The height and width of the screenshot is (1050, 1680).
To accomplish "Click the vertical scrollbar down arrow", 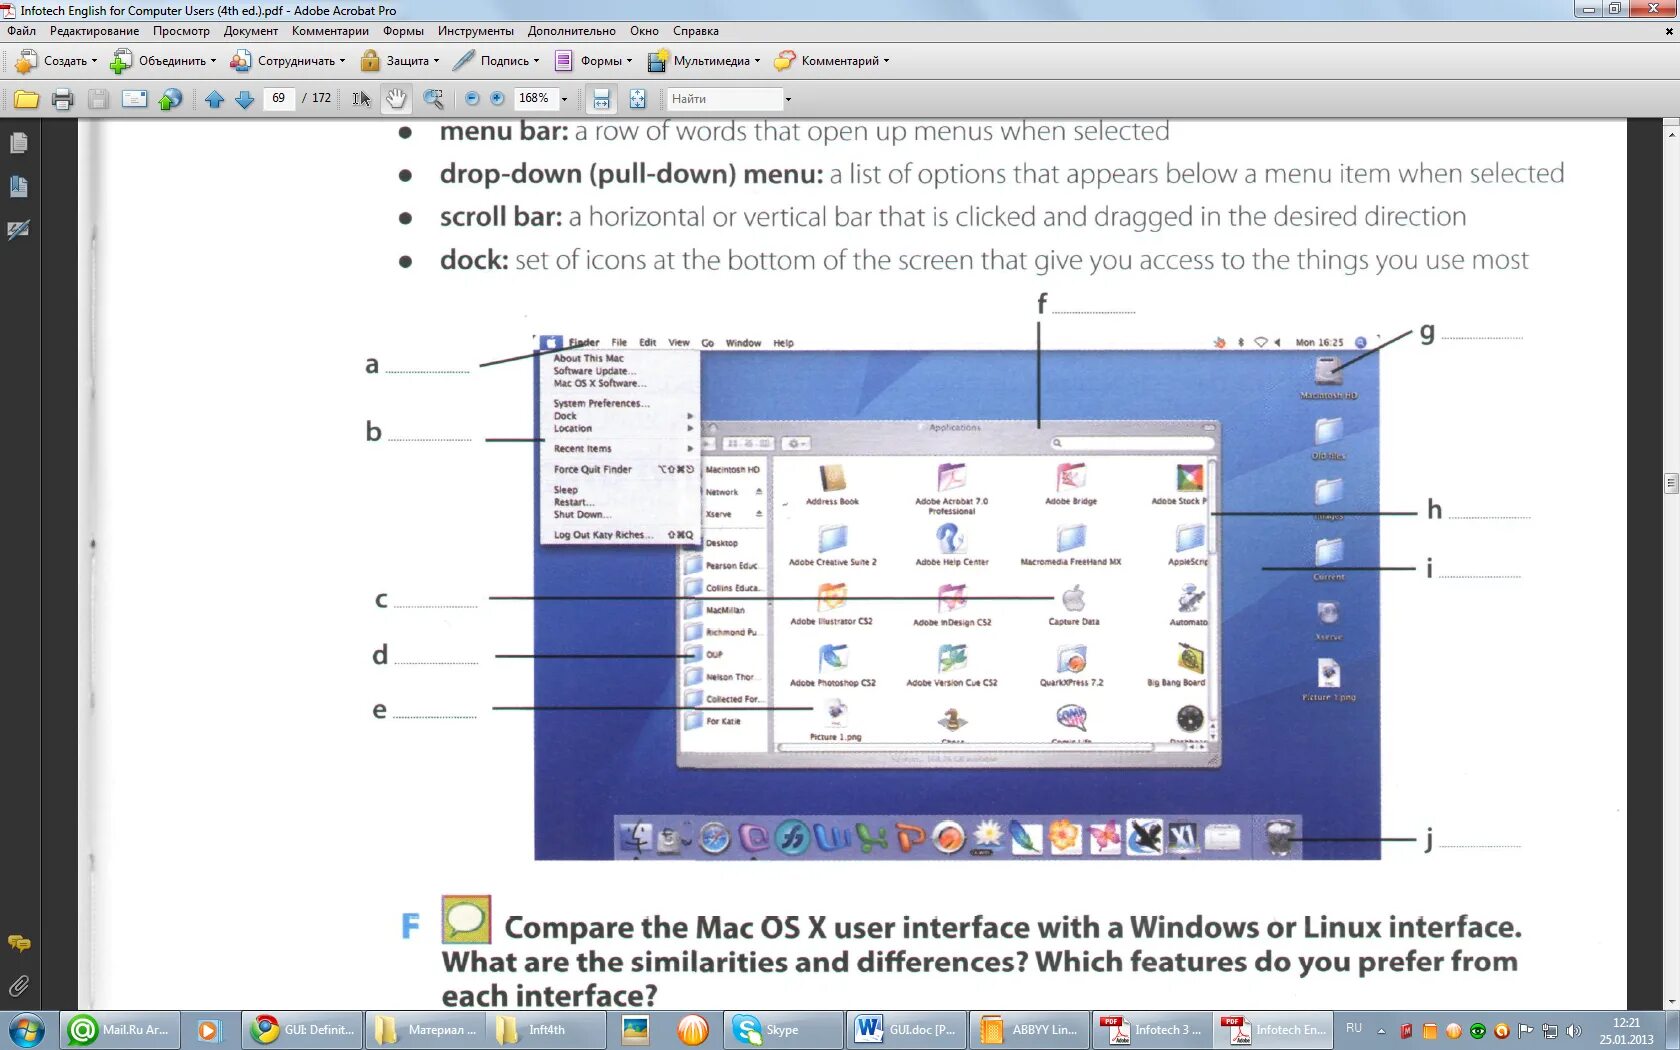I will click(x=1671, y=1002).
